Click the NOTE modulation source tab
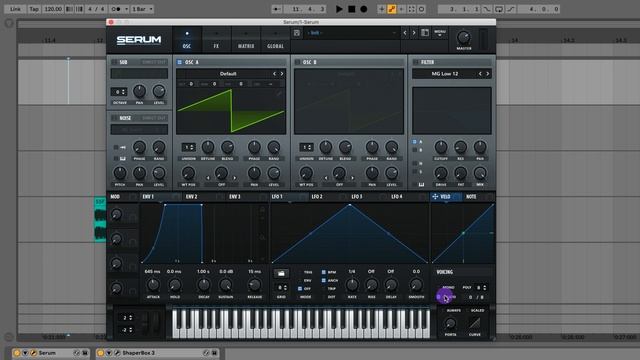 click(471, 197)
